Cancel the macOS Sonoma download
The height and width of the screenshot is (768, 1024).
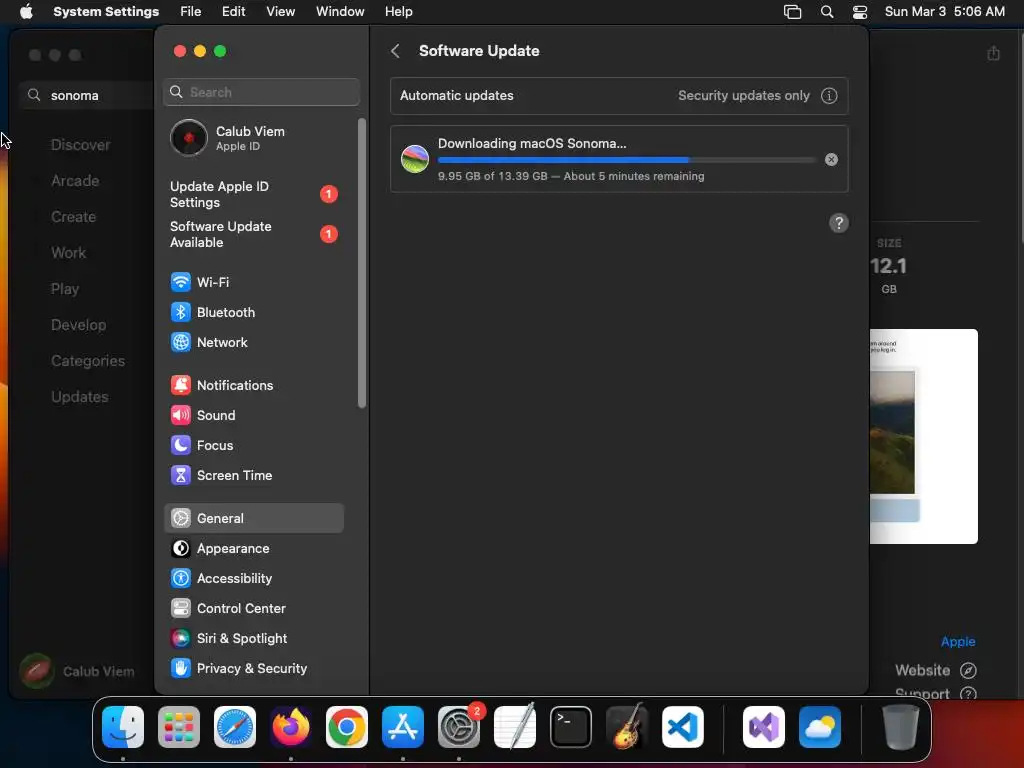tap(831, 159)
